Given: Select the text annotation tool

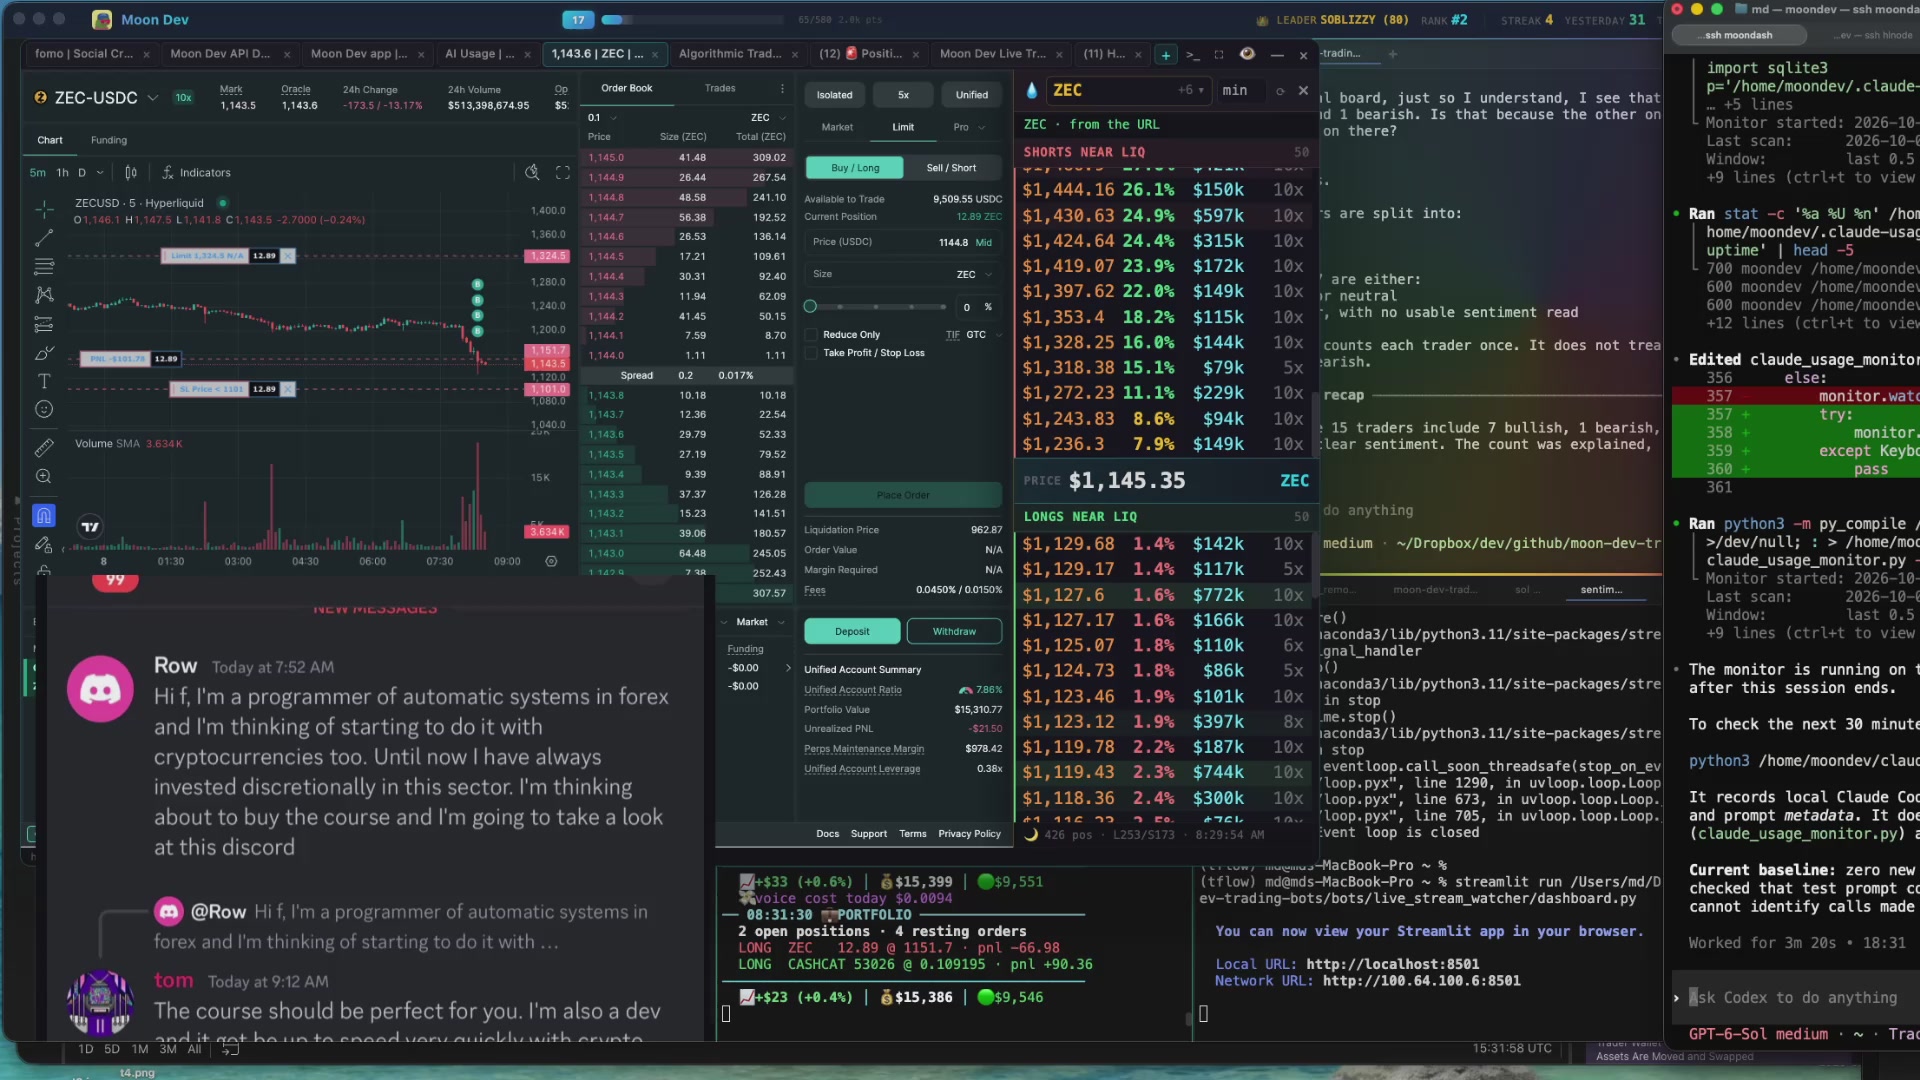Looking at the screenshot, I should [x=44, y=381].
